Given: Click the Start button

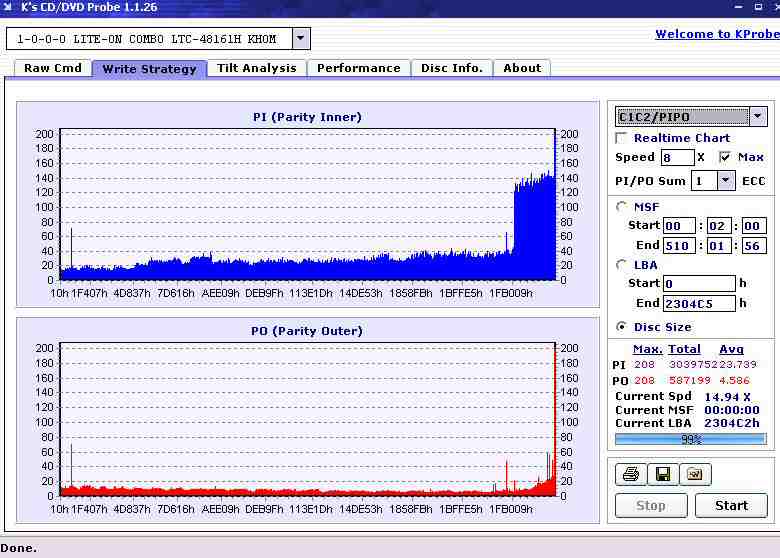Looking at the screenshot, I should pos(731,505).
